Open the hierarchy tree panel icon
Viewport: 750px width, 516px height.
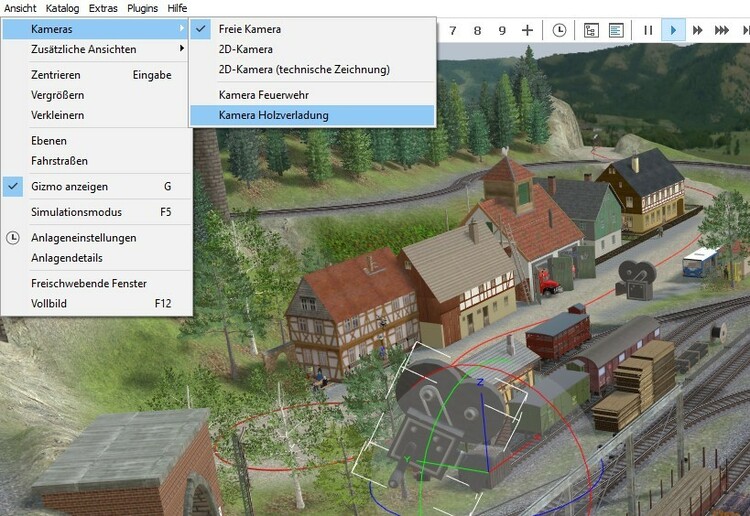coord(591,30)
